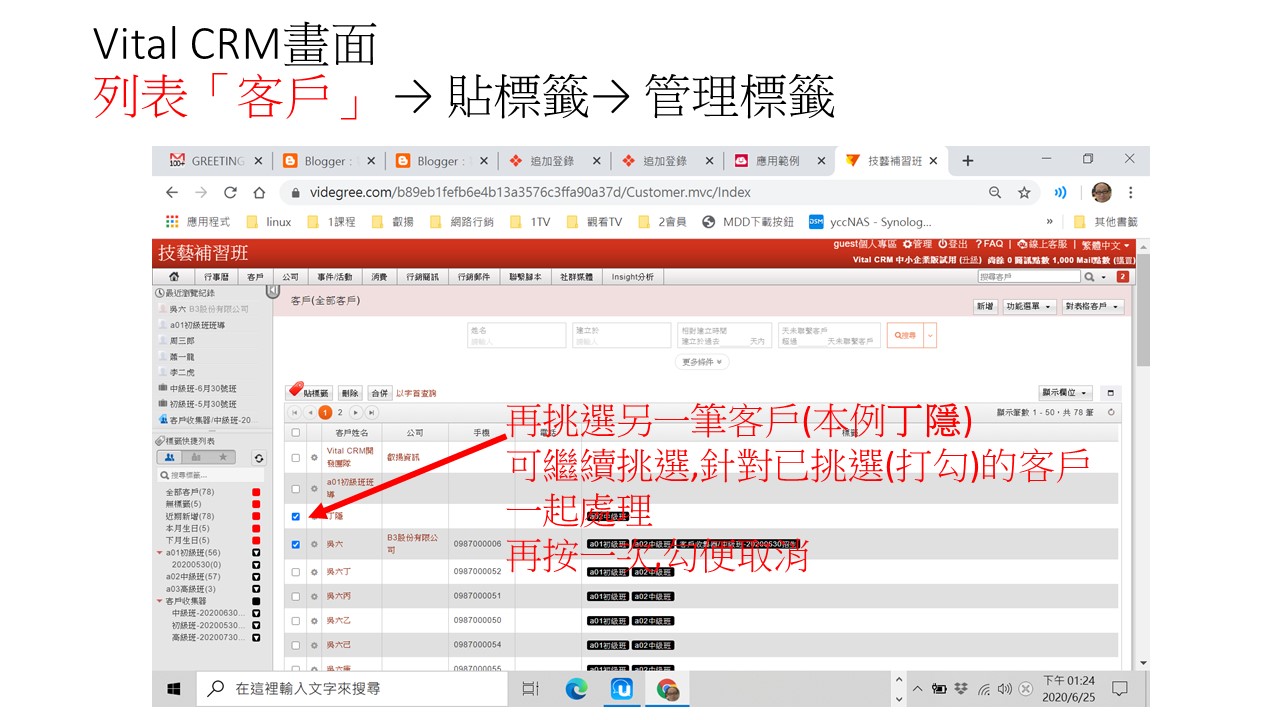Open Chrome menu three dots
Screen dimensions: 1280x720
tap(1131, 192)
